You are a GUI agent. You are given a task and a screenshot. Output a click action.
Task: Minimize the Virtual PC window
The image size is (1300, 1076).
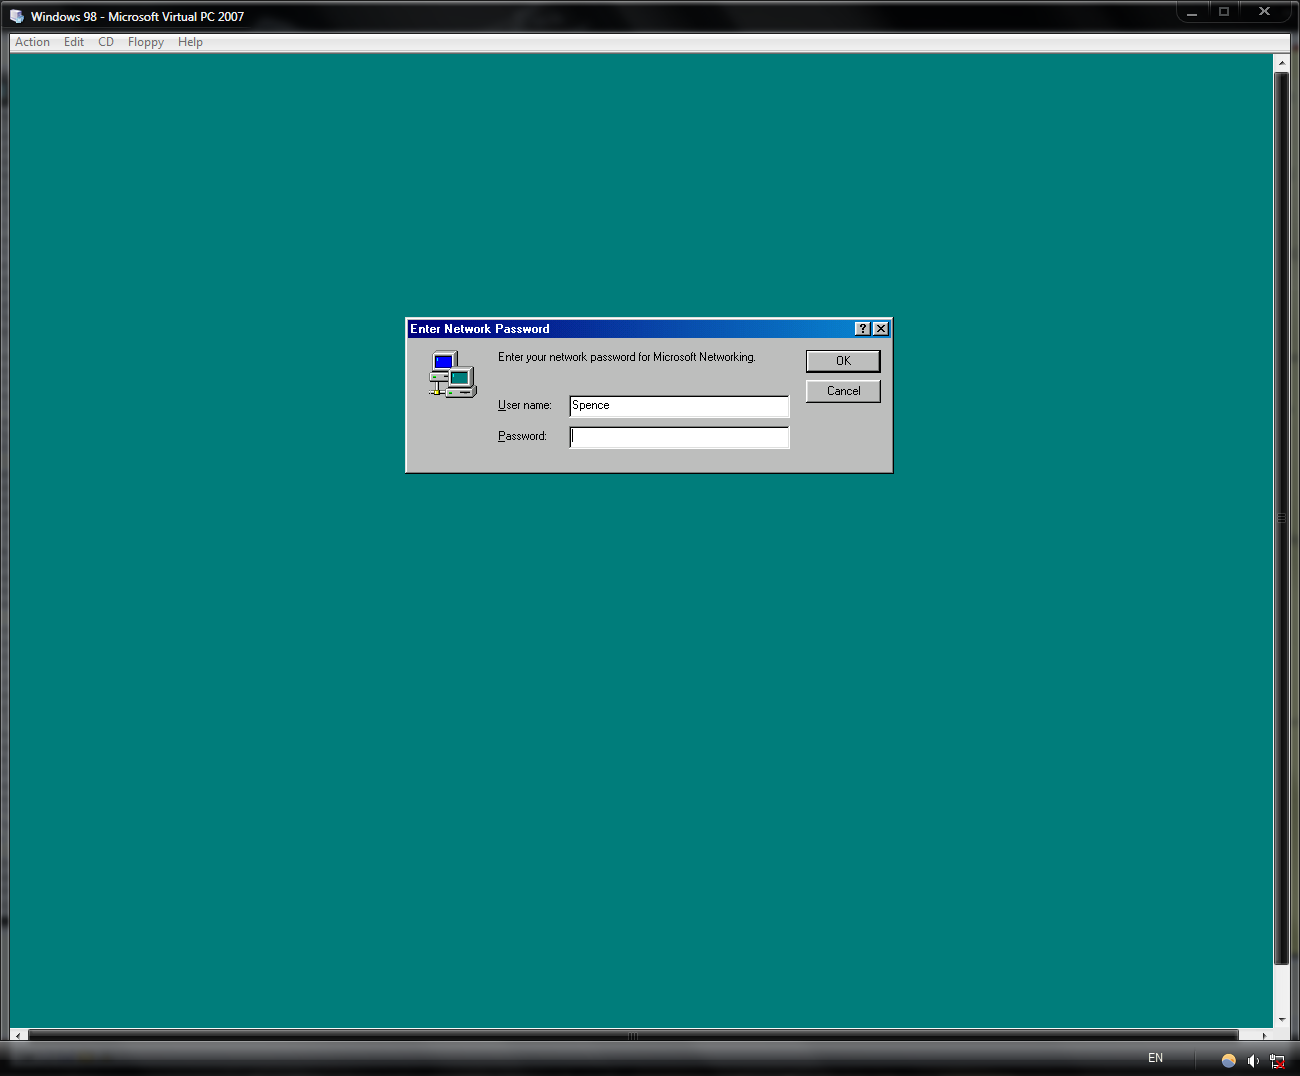[1192, 12]
